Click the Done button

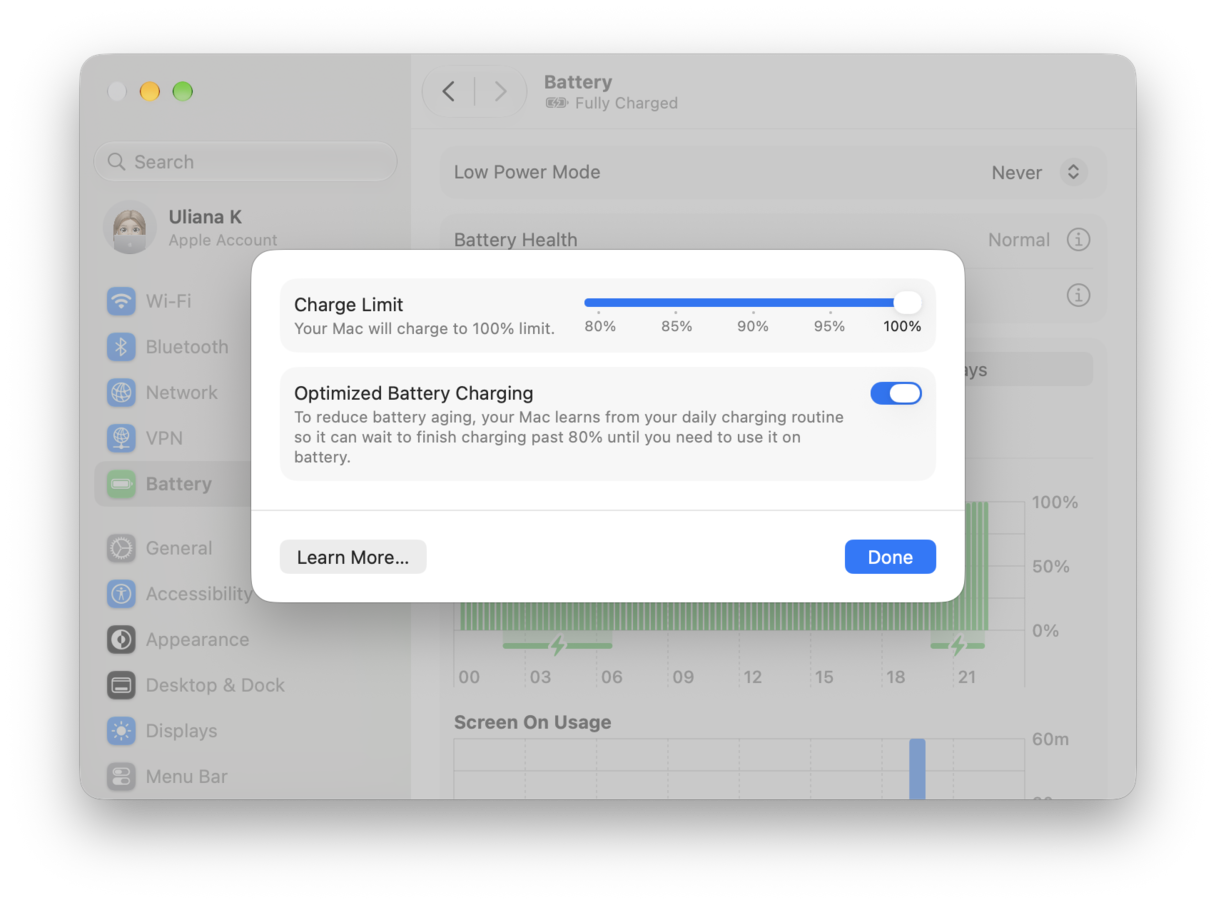pyautogui.click(x=890, y=557)
